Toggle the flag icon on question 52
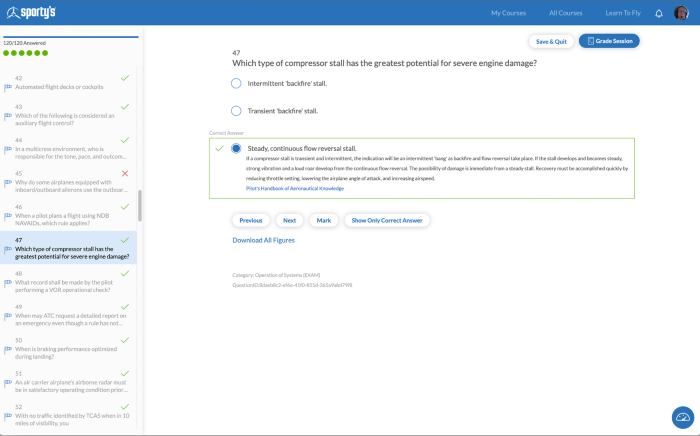 8,417
